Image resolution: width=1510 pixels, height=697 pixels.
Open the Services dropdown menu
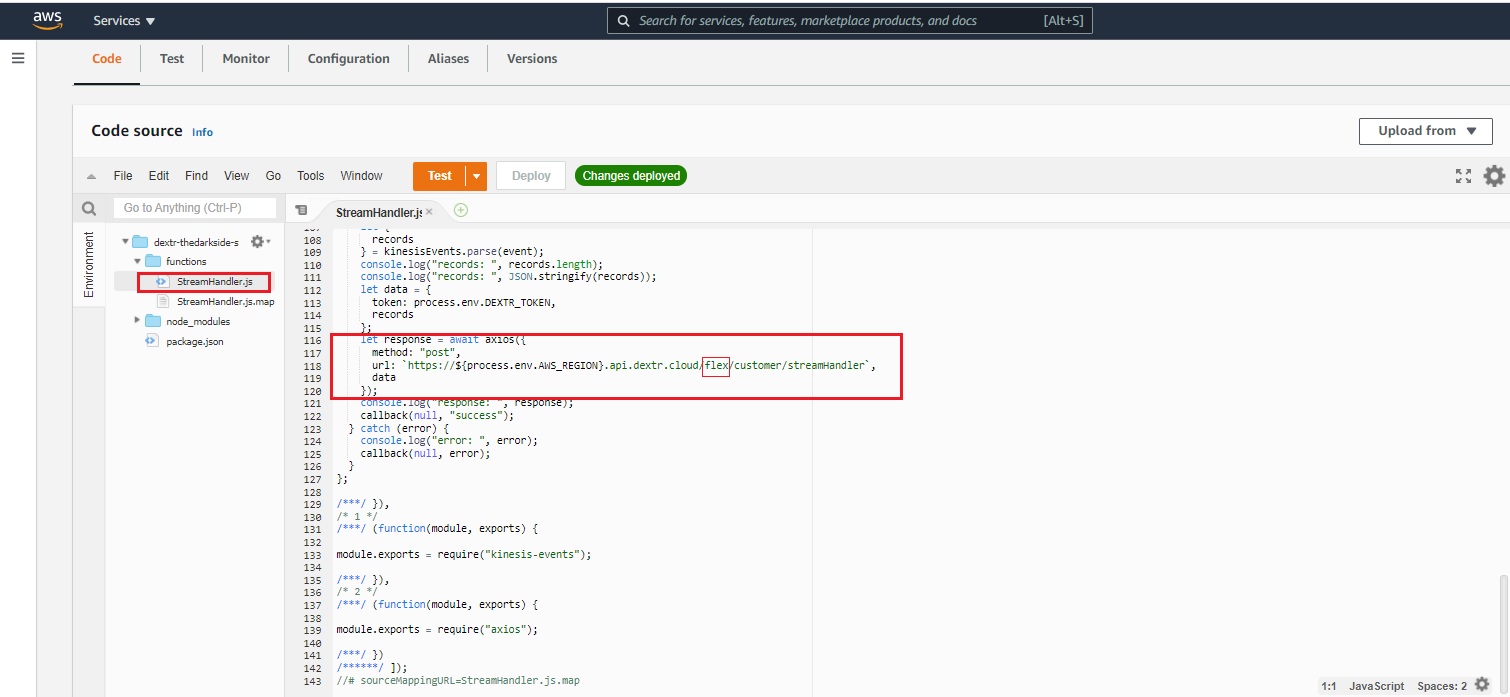124,20
